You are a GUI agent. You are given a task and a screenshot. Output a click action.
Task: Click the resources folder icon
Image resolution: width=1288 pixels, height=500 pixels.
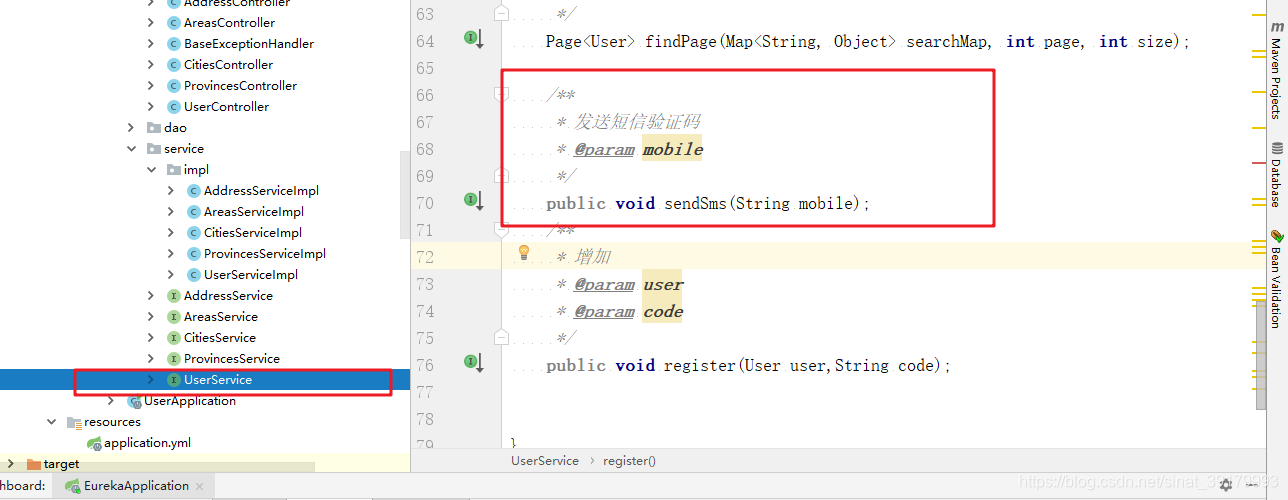pos(74,422)
